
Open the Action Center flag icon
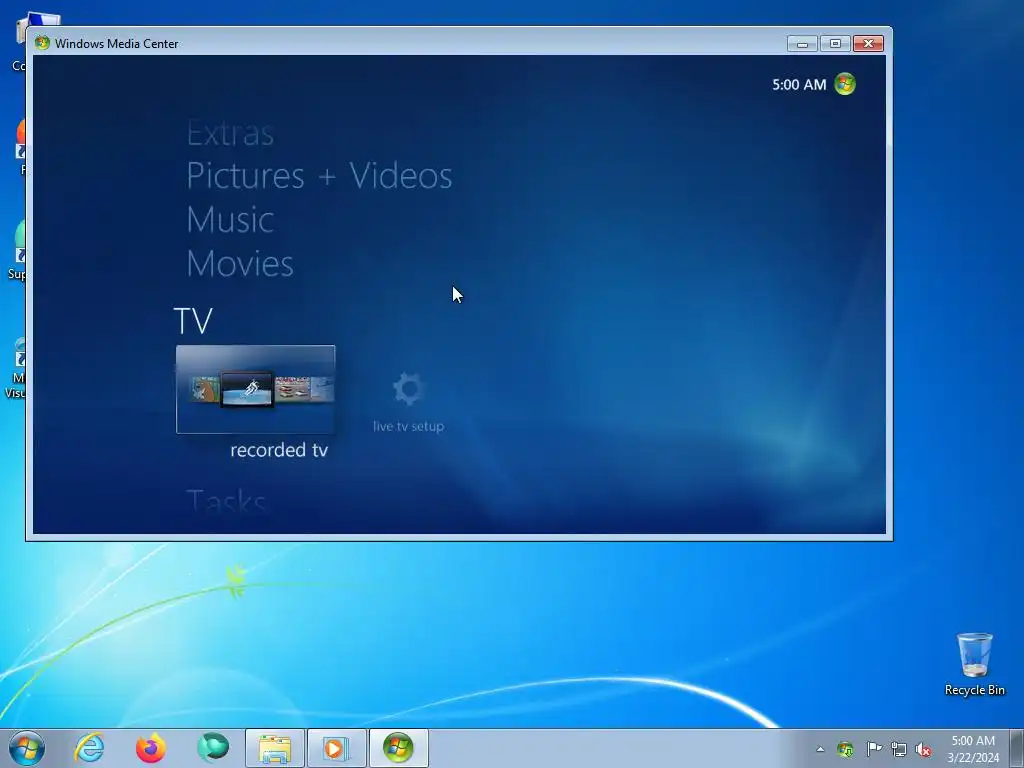pos(873,749)
